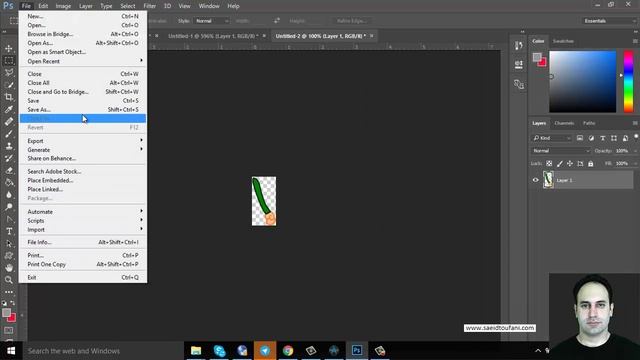Toggle lock all padlock icon

[x=591, y=164]
